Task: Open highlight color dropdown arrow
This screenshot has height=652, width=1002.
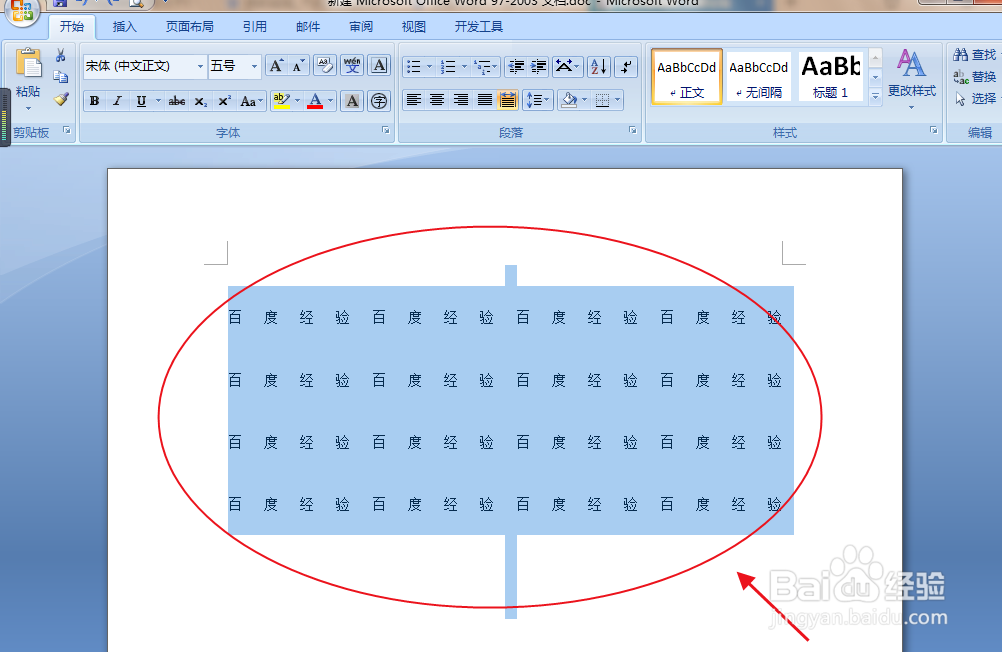Action: tap(297, 101)
